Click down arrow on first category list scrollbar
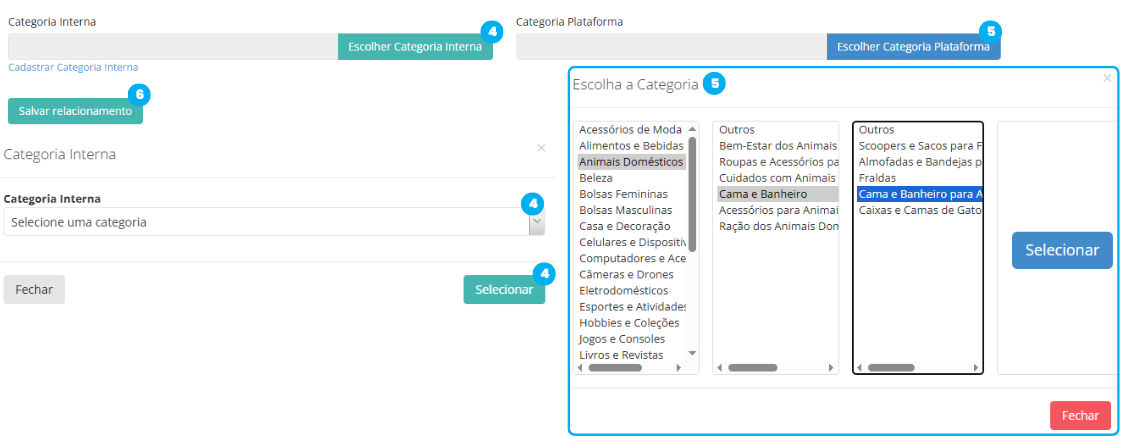The image size is (1127, 441). point(692,353)
